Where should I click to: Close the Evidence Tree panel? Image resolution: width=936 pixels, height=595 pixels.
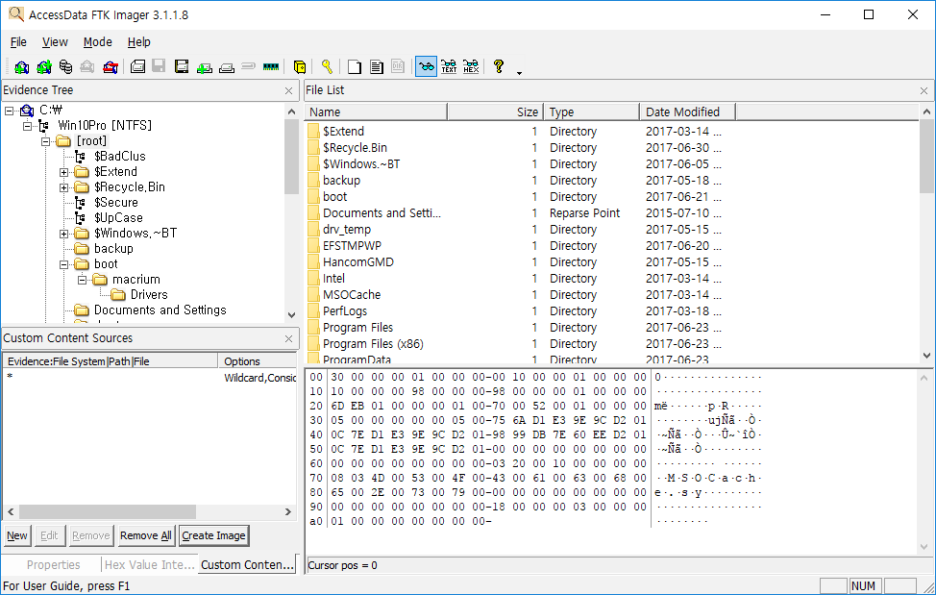click(289, 91)
